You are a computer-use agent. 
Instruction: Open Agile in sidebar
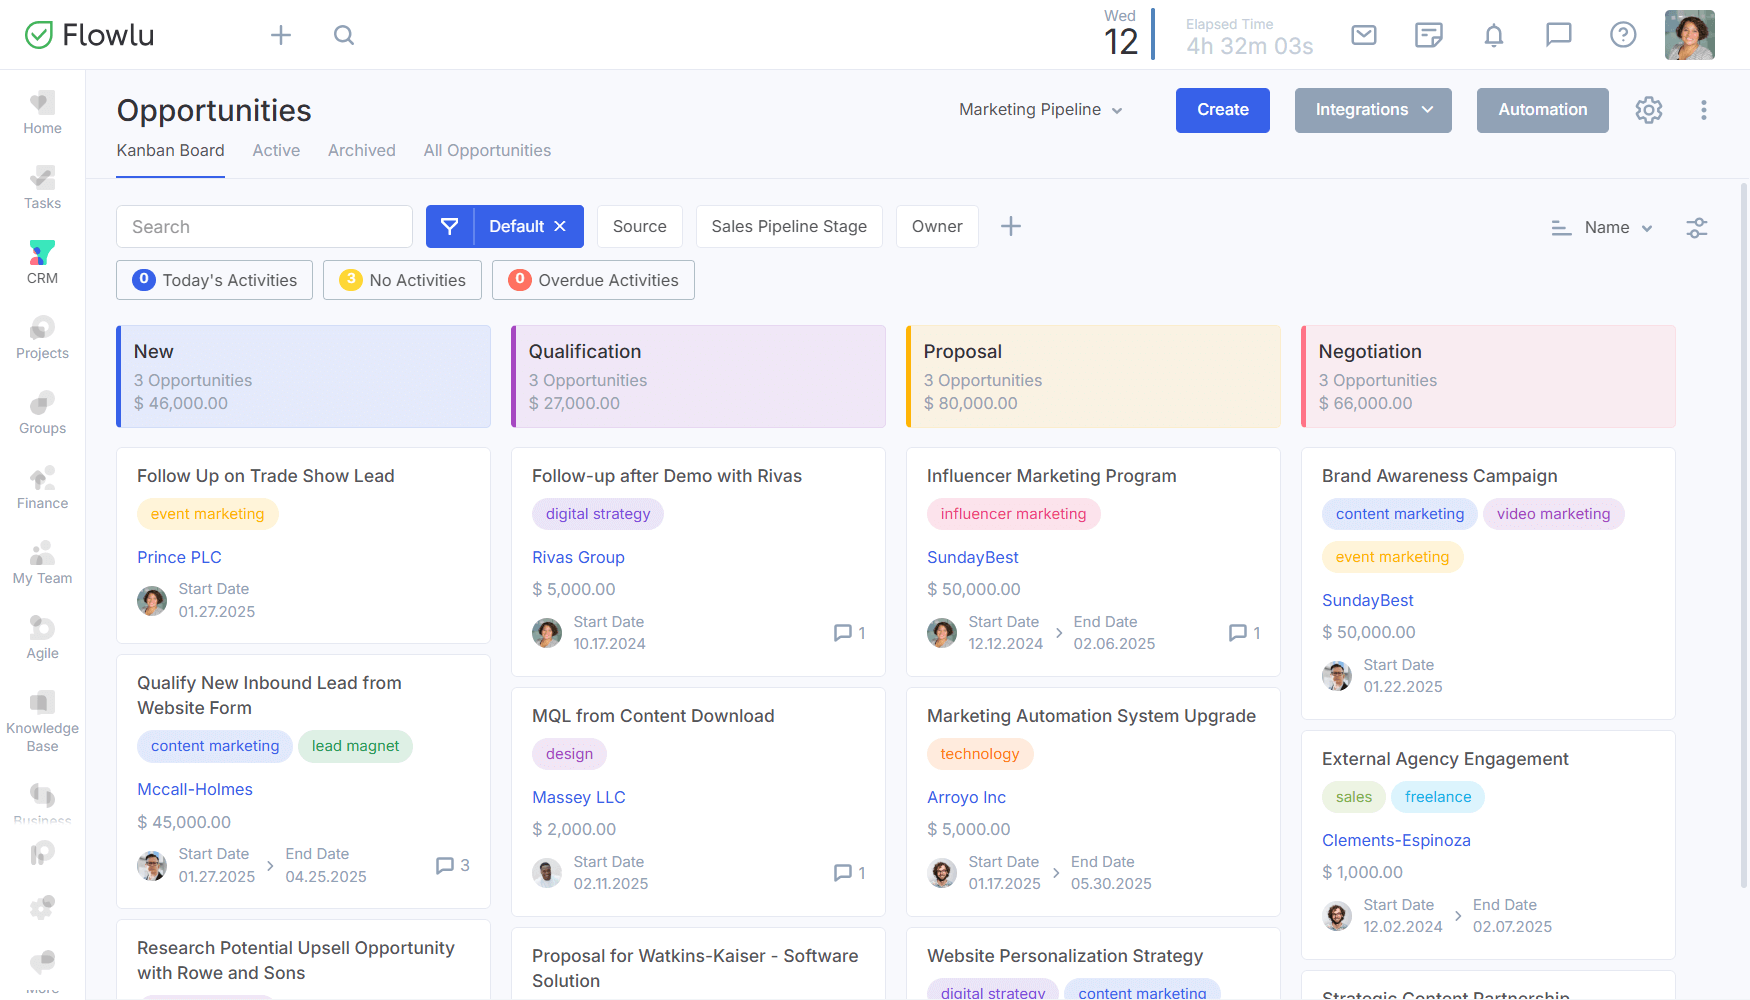pos(42,638)
